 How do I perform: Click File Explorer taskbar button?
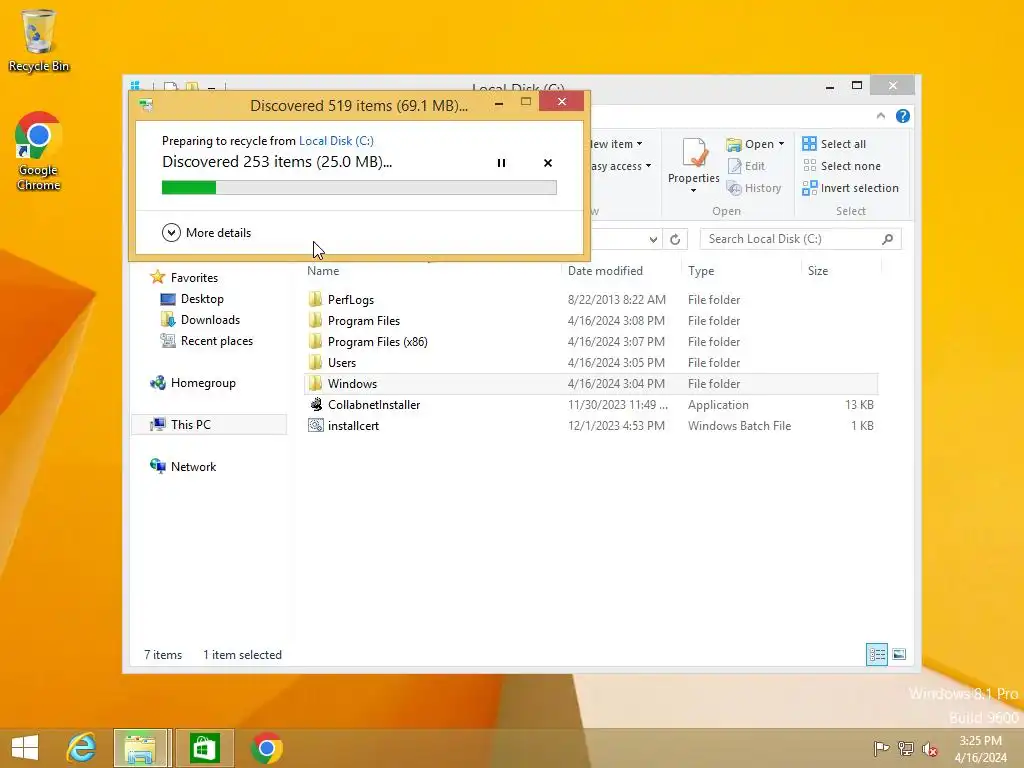140,748
